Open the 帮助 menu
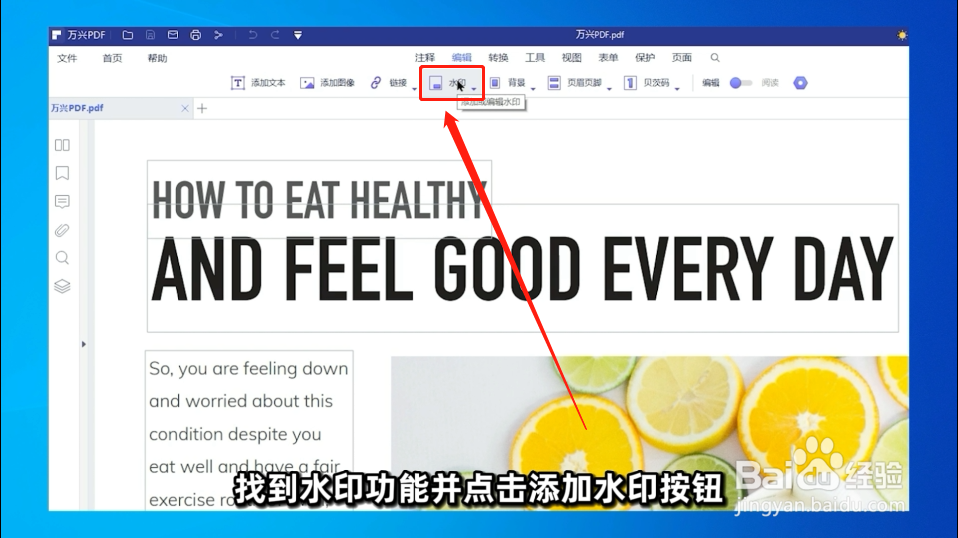 [x=157, y=58]
